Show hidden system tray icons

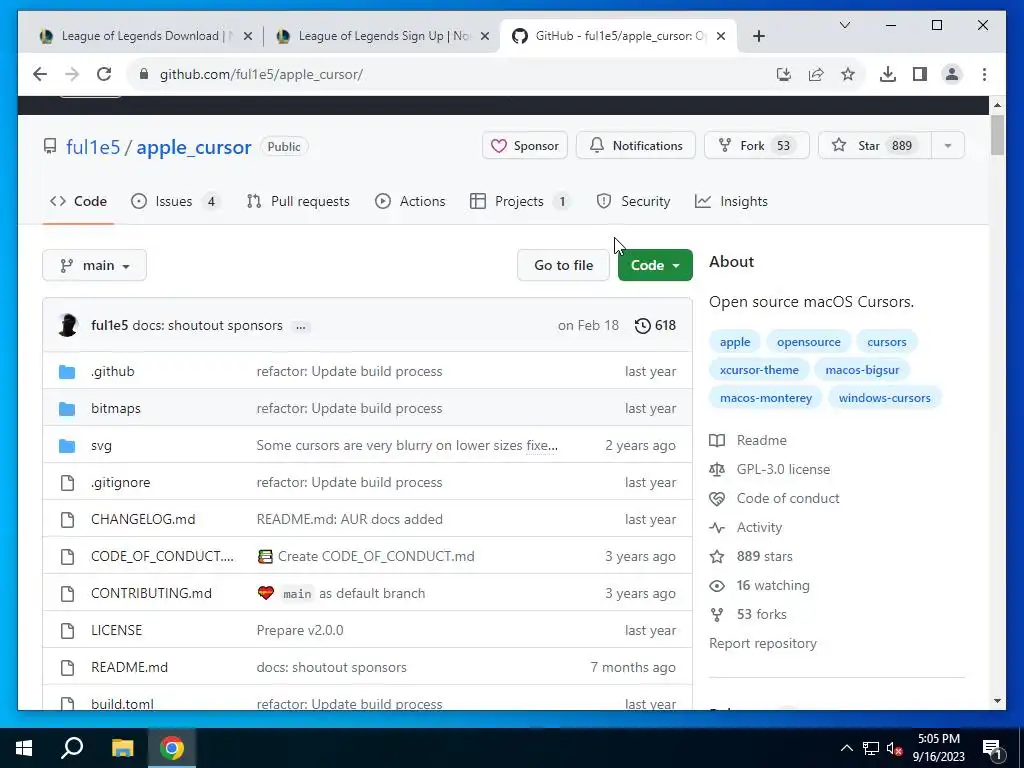pos(846,748)
